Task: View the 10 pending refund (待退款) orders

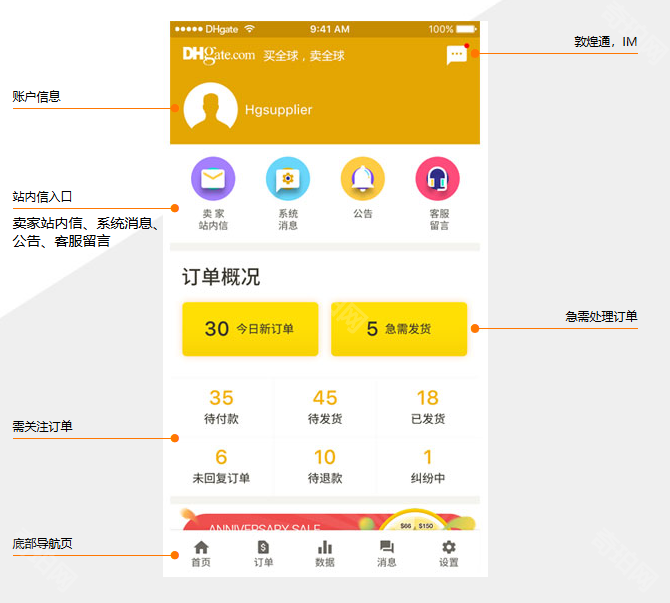Action: click(325, 467)
